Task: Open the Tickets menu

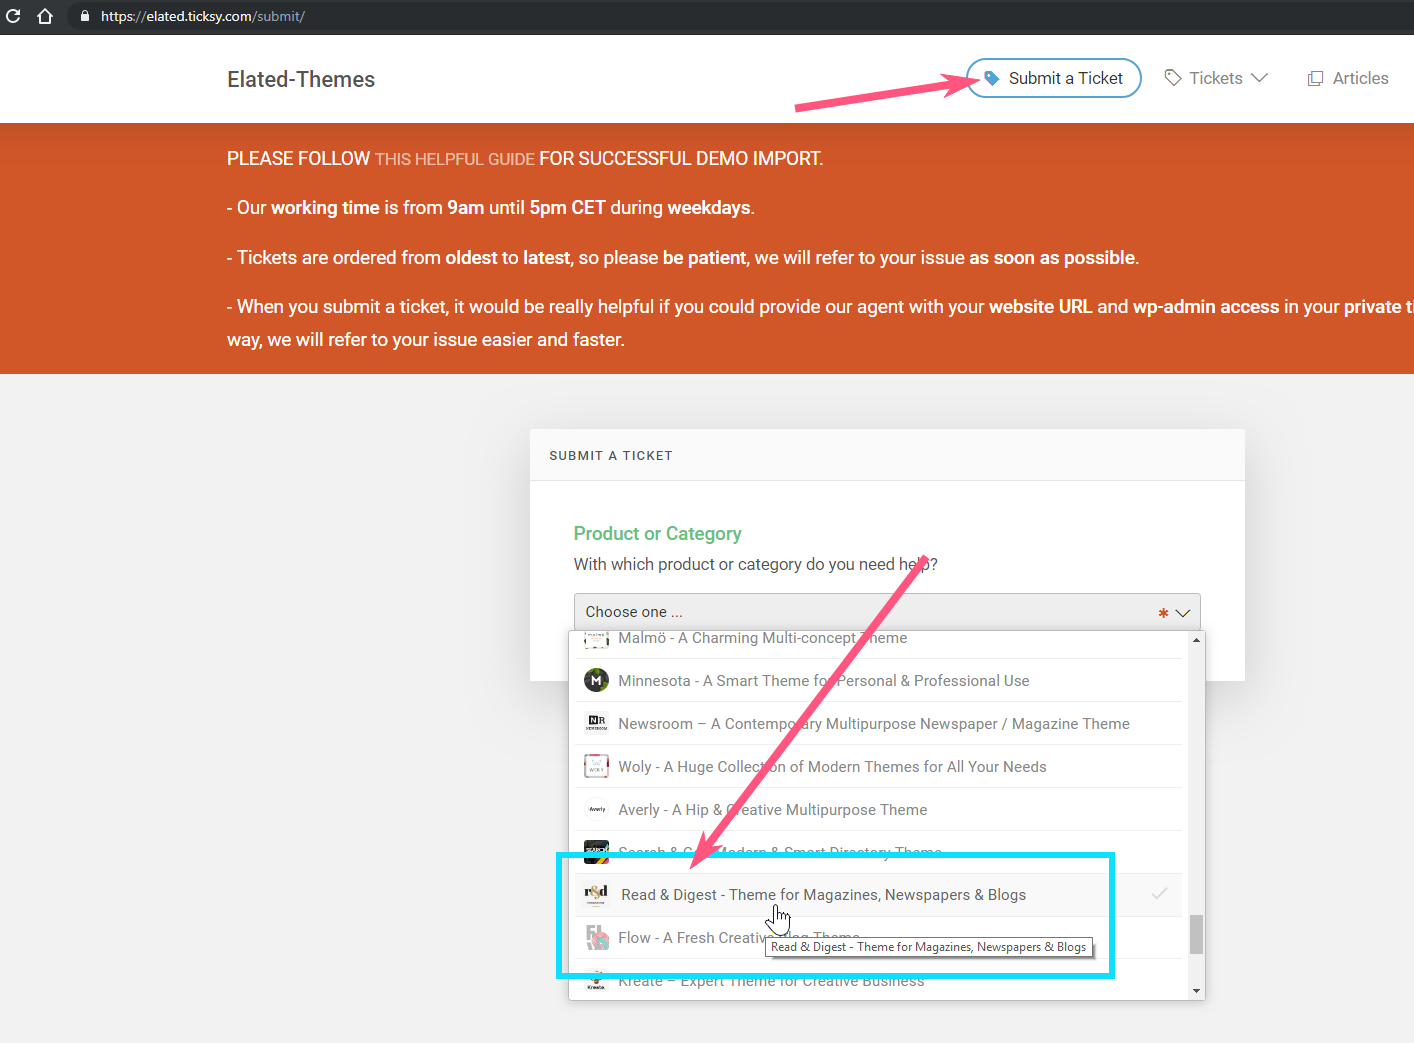Action: point(1216,78)
